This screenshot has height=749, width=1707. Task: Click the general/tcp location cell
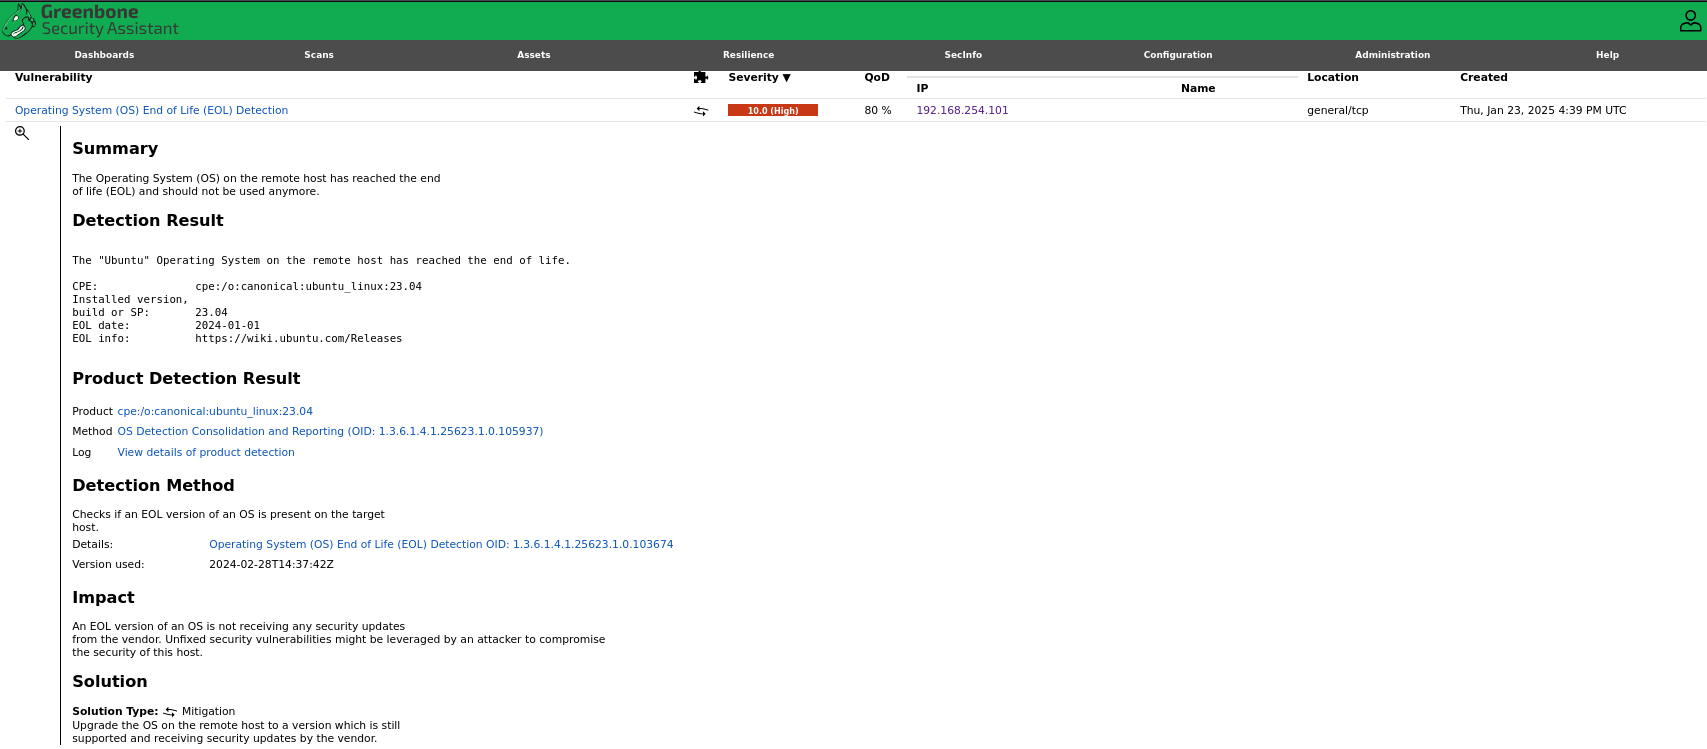pyautogui.click(x=1338, y=111)
